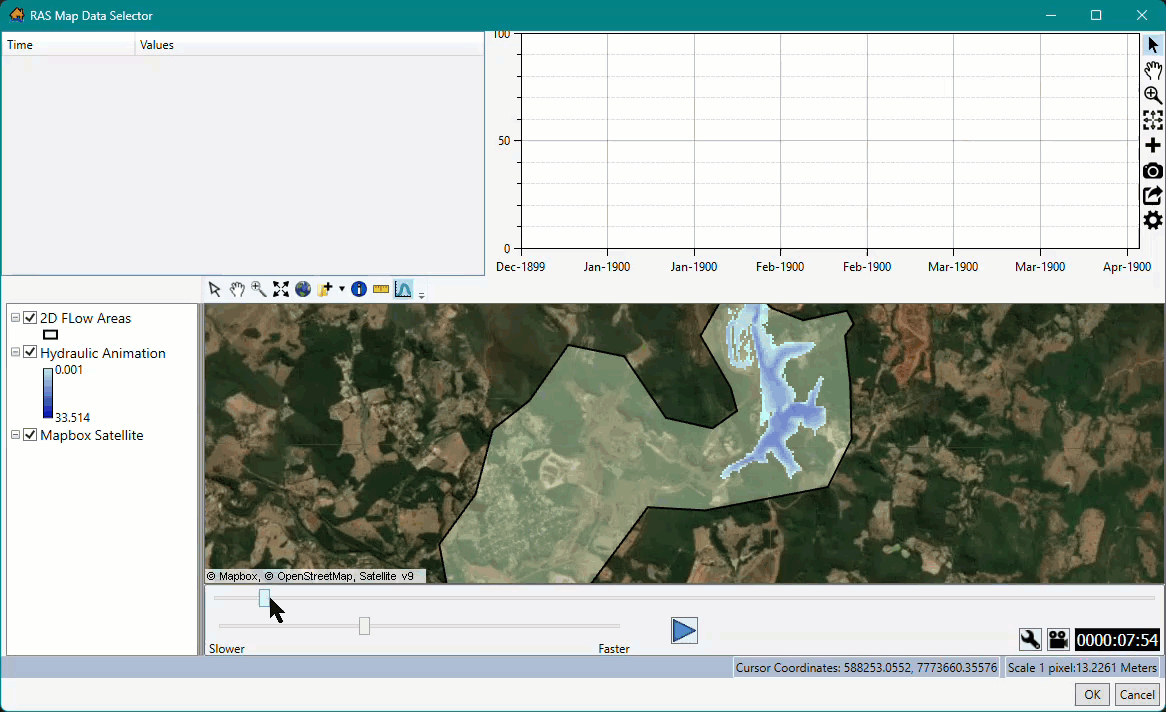Select the magnifier zoom tool above the map
Image resolution: width=1166 pixels, height=712 pixels.
(x=259, y=289)
